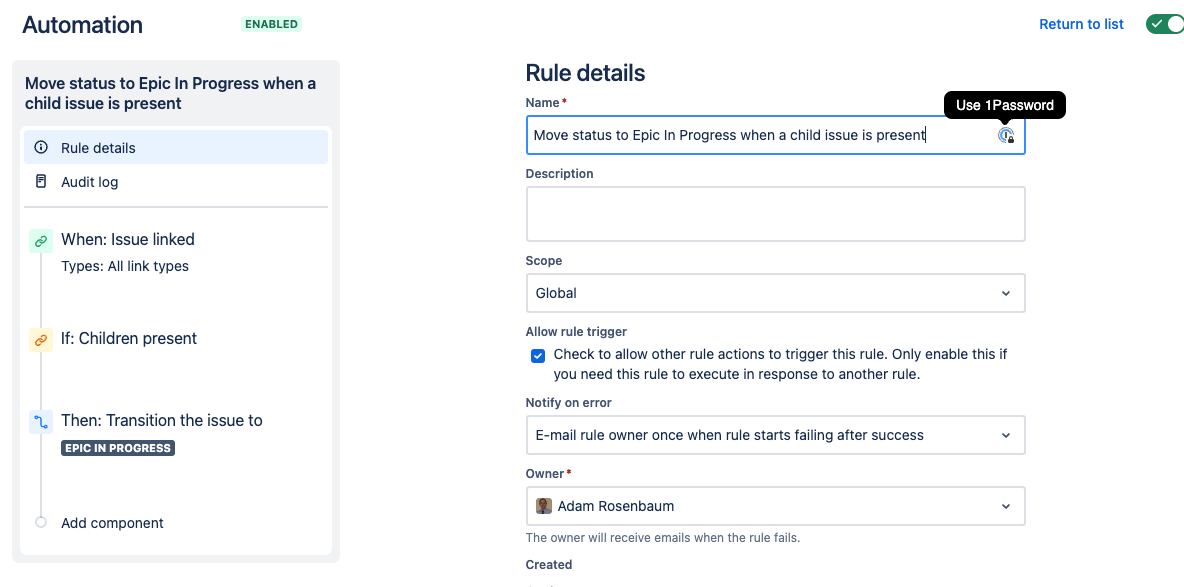The width and height of the screenshot is (1184, 587).
Task: Click the blue Transition issue action icon
Action: [41, 422]
